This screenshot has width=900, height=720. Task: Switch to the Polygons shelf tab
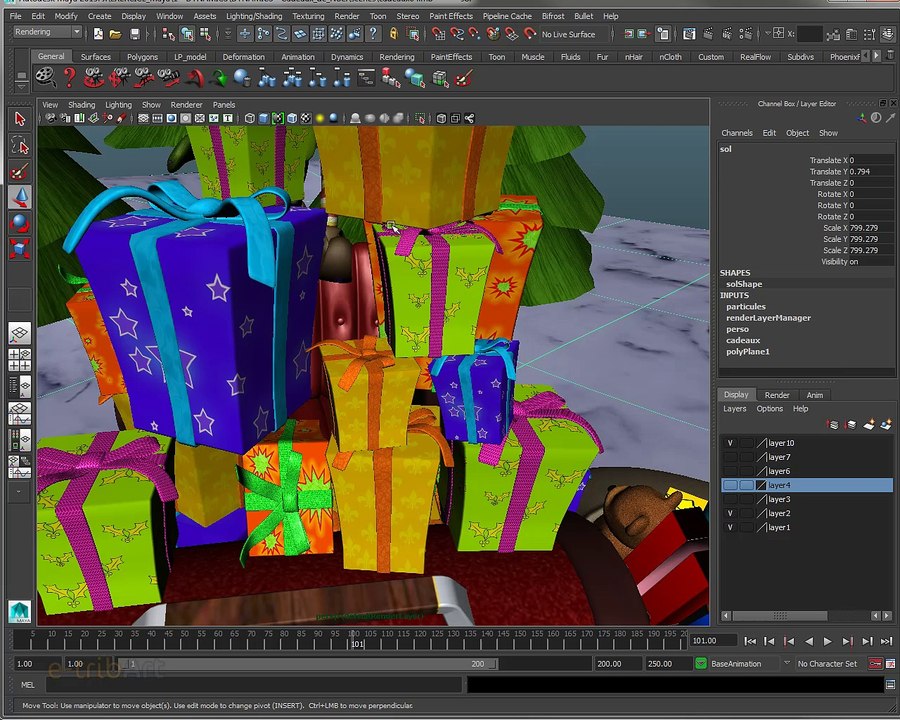(x=142, y=57)
